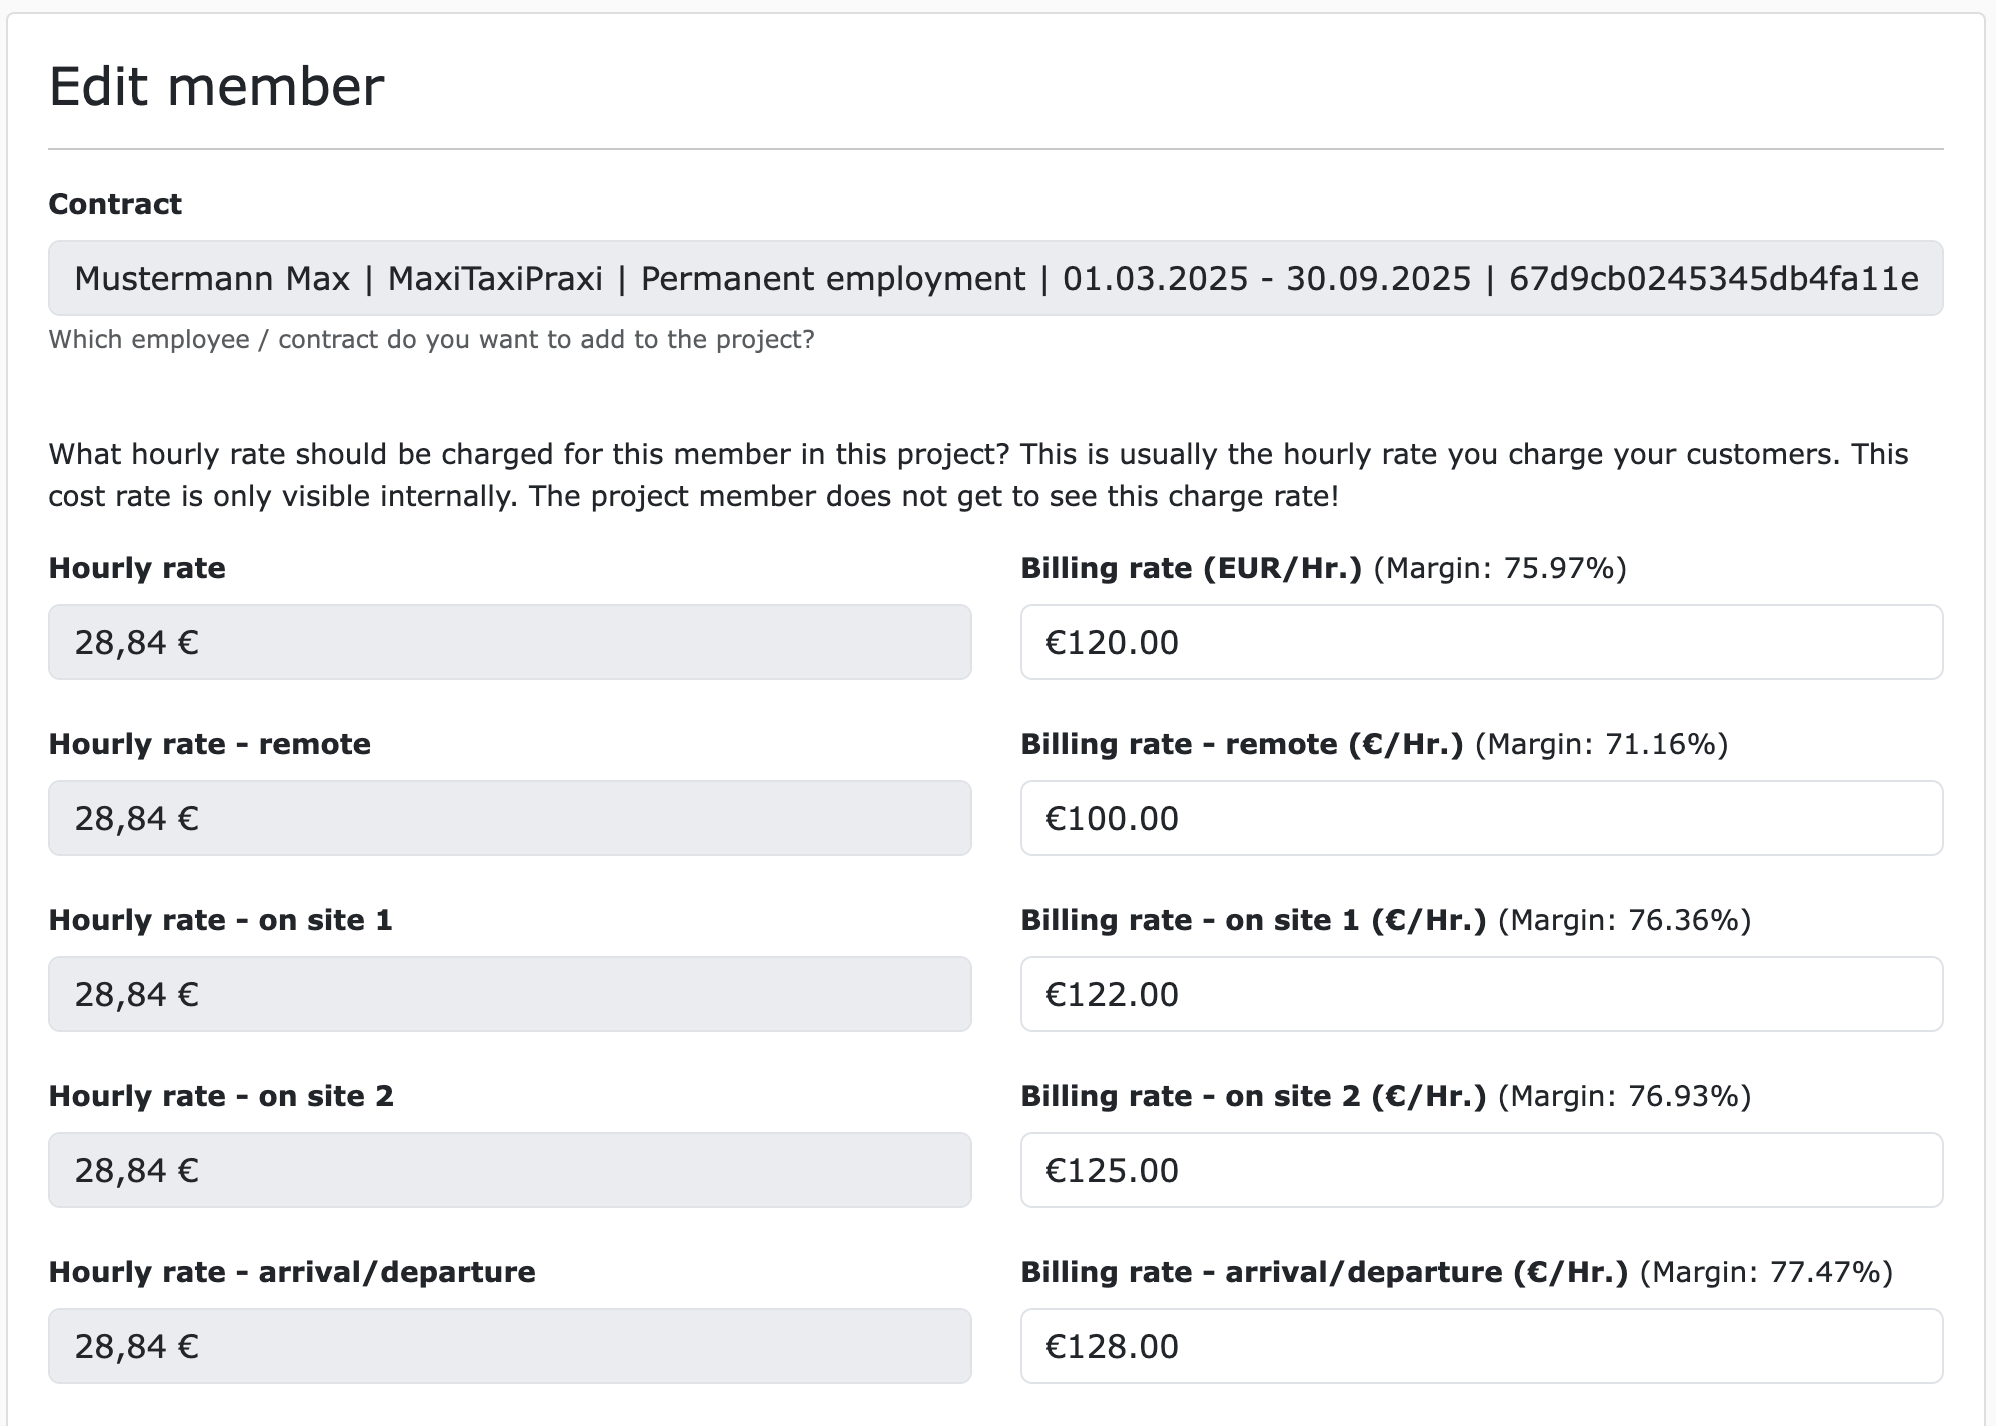Click the Contract selection field

995,278
